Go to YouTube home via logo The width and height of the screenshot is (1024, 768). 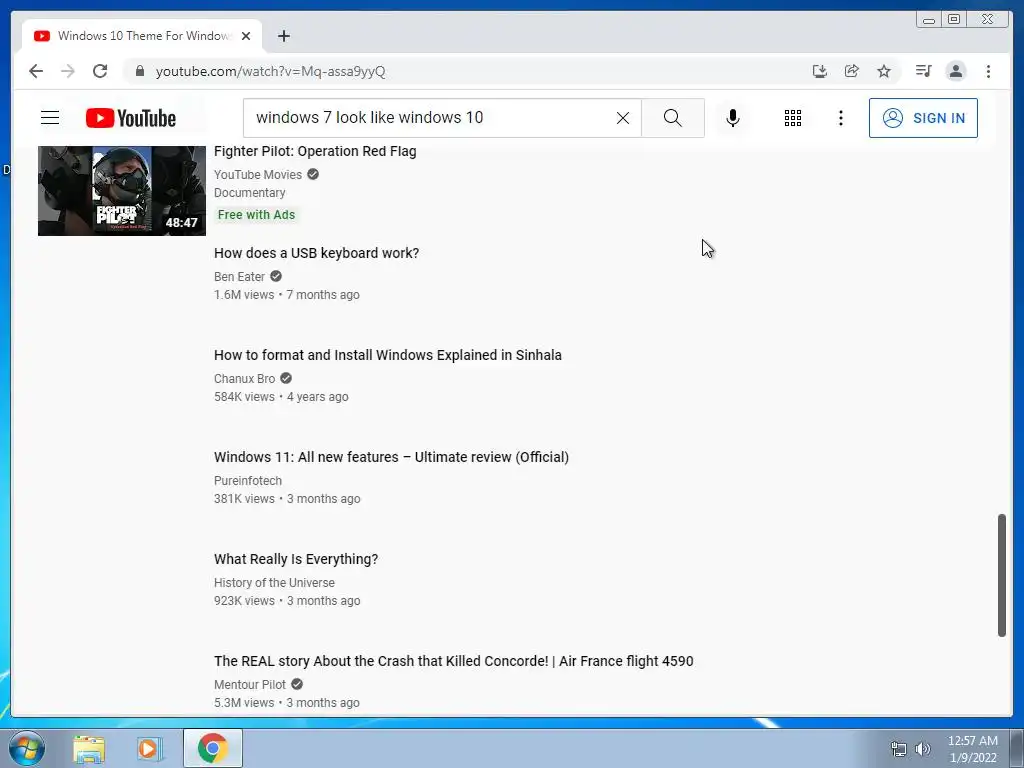point(131,118)
